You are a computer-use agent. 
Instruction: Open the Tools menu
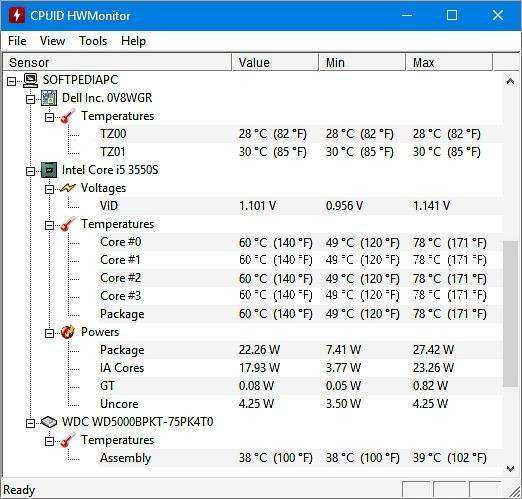(x=93, y=41)
